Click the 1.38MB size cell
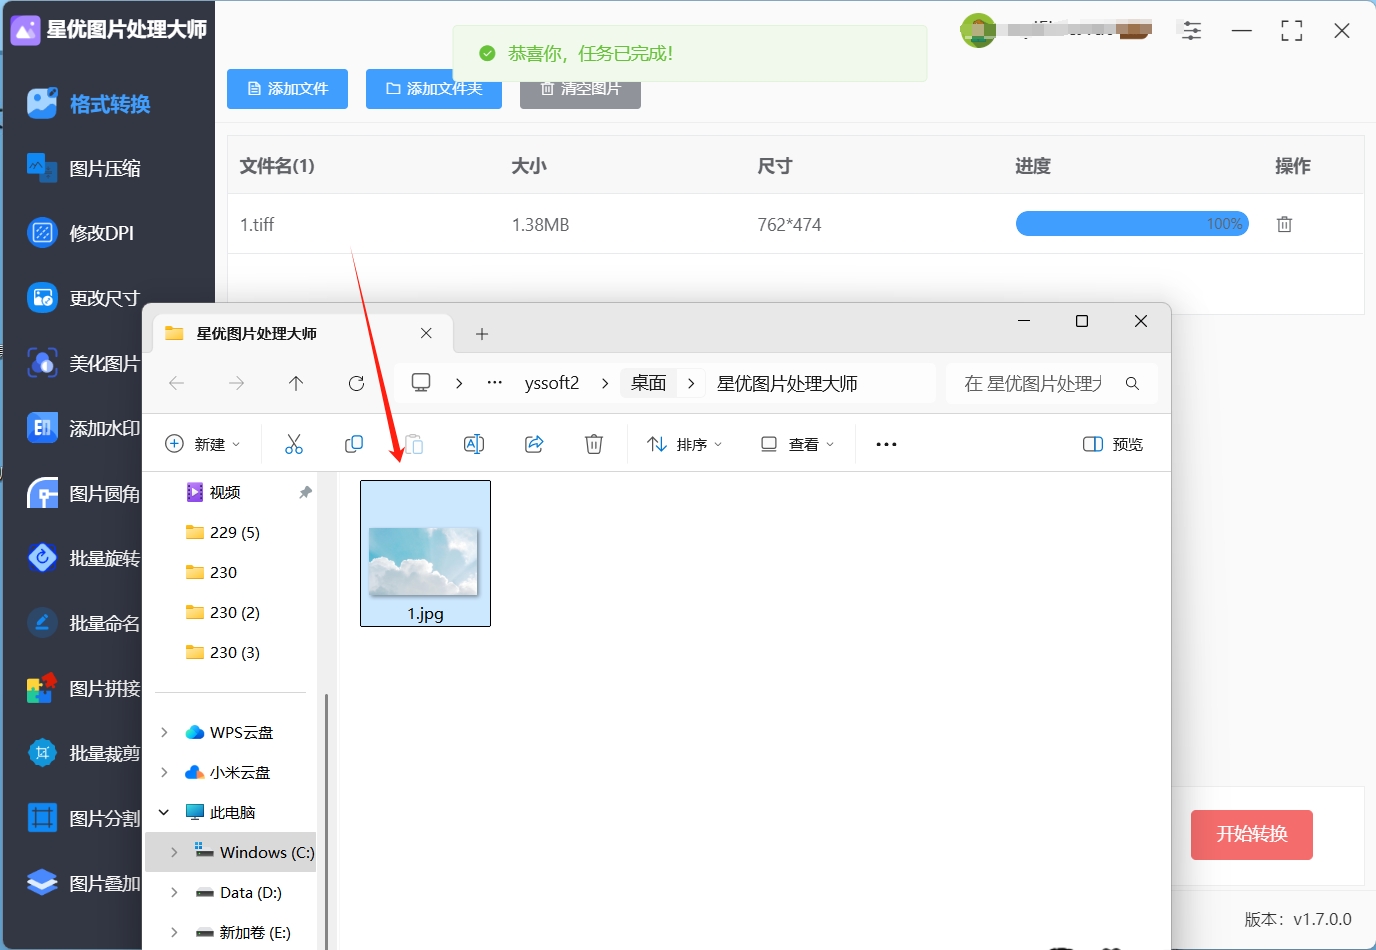 [540, 224]
